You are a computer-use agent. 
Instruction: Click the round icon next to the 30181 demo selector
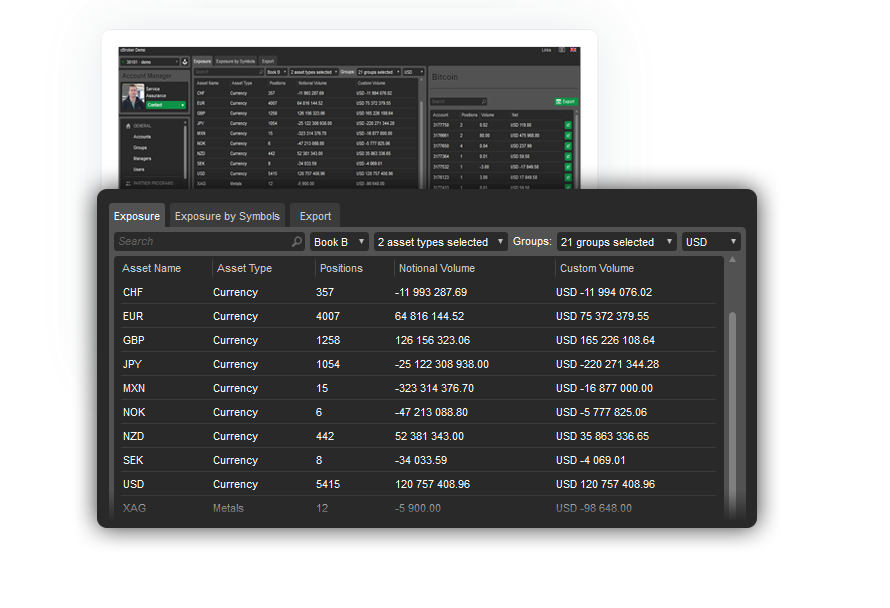pos(184,62)
